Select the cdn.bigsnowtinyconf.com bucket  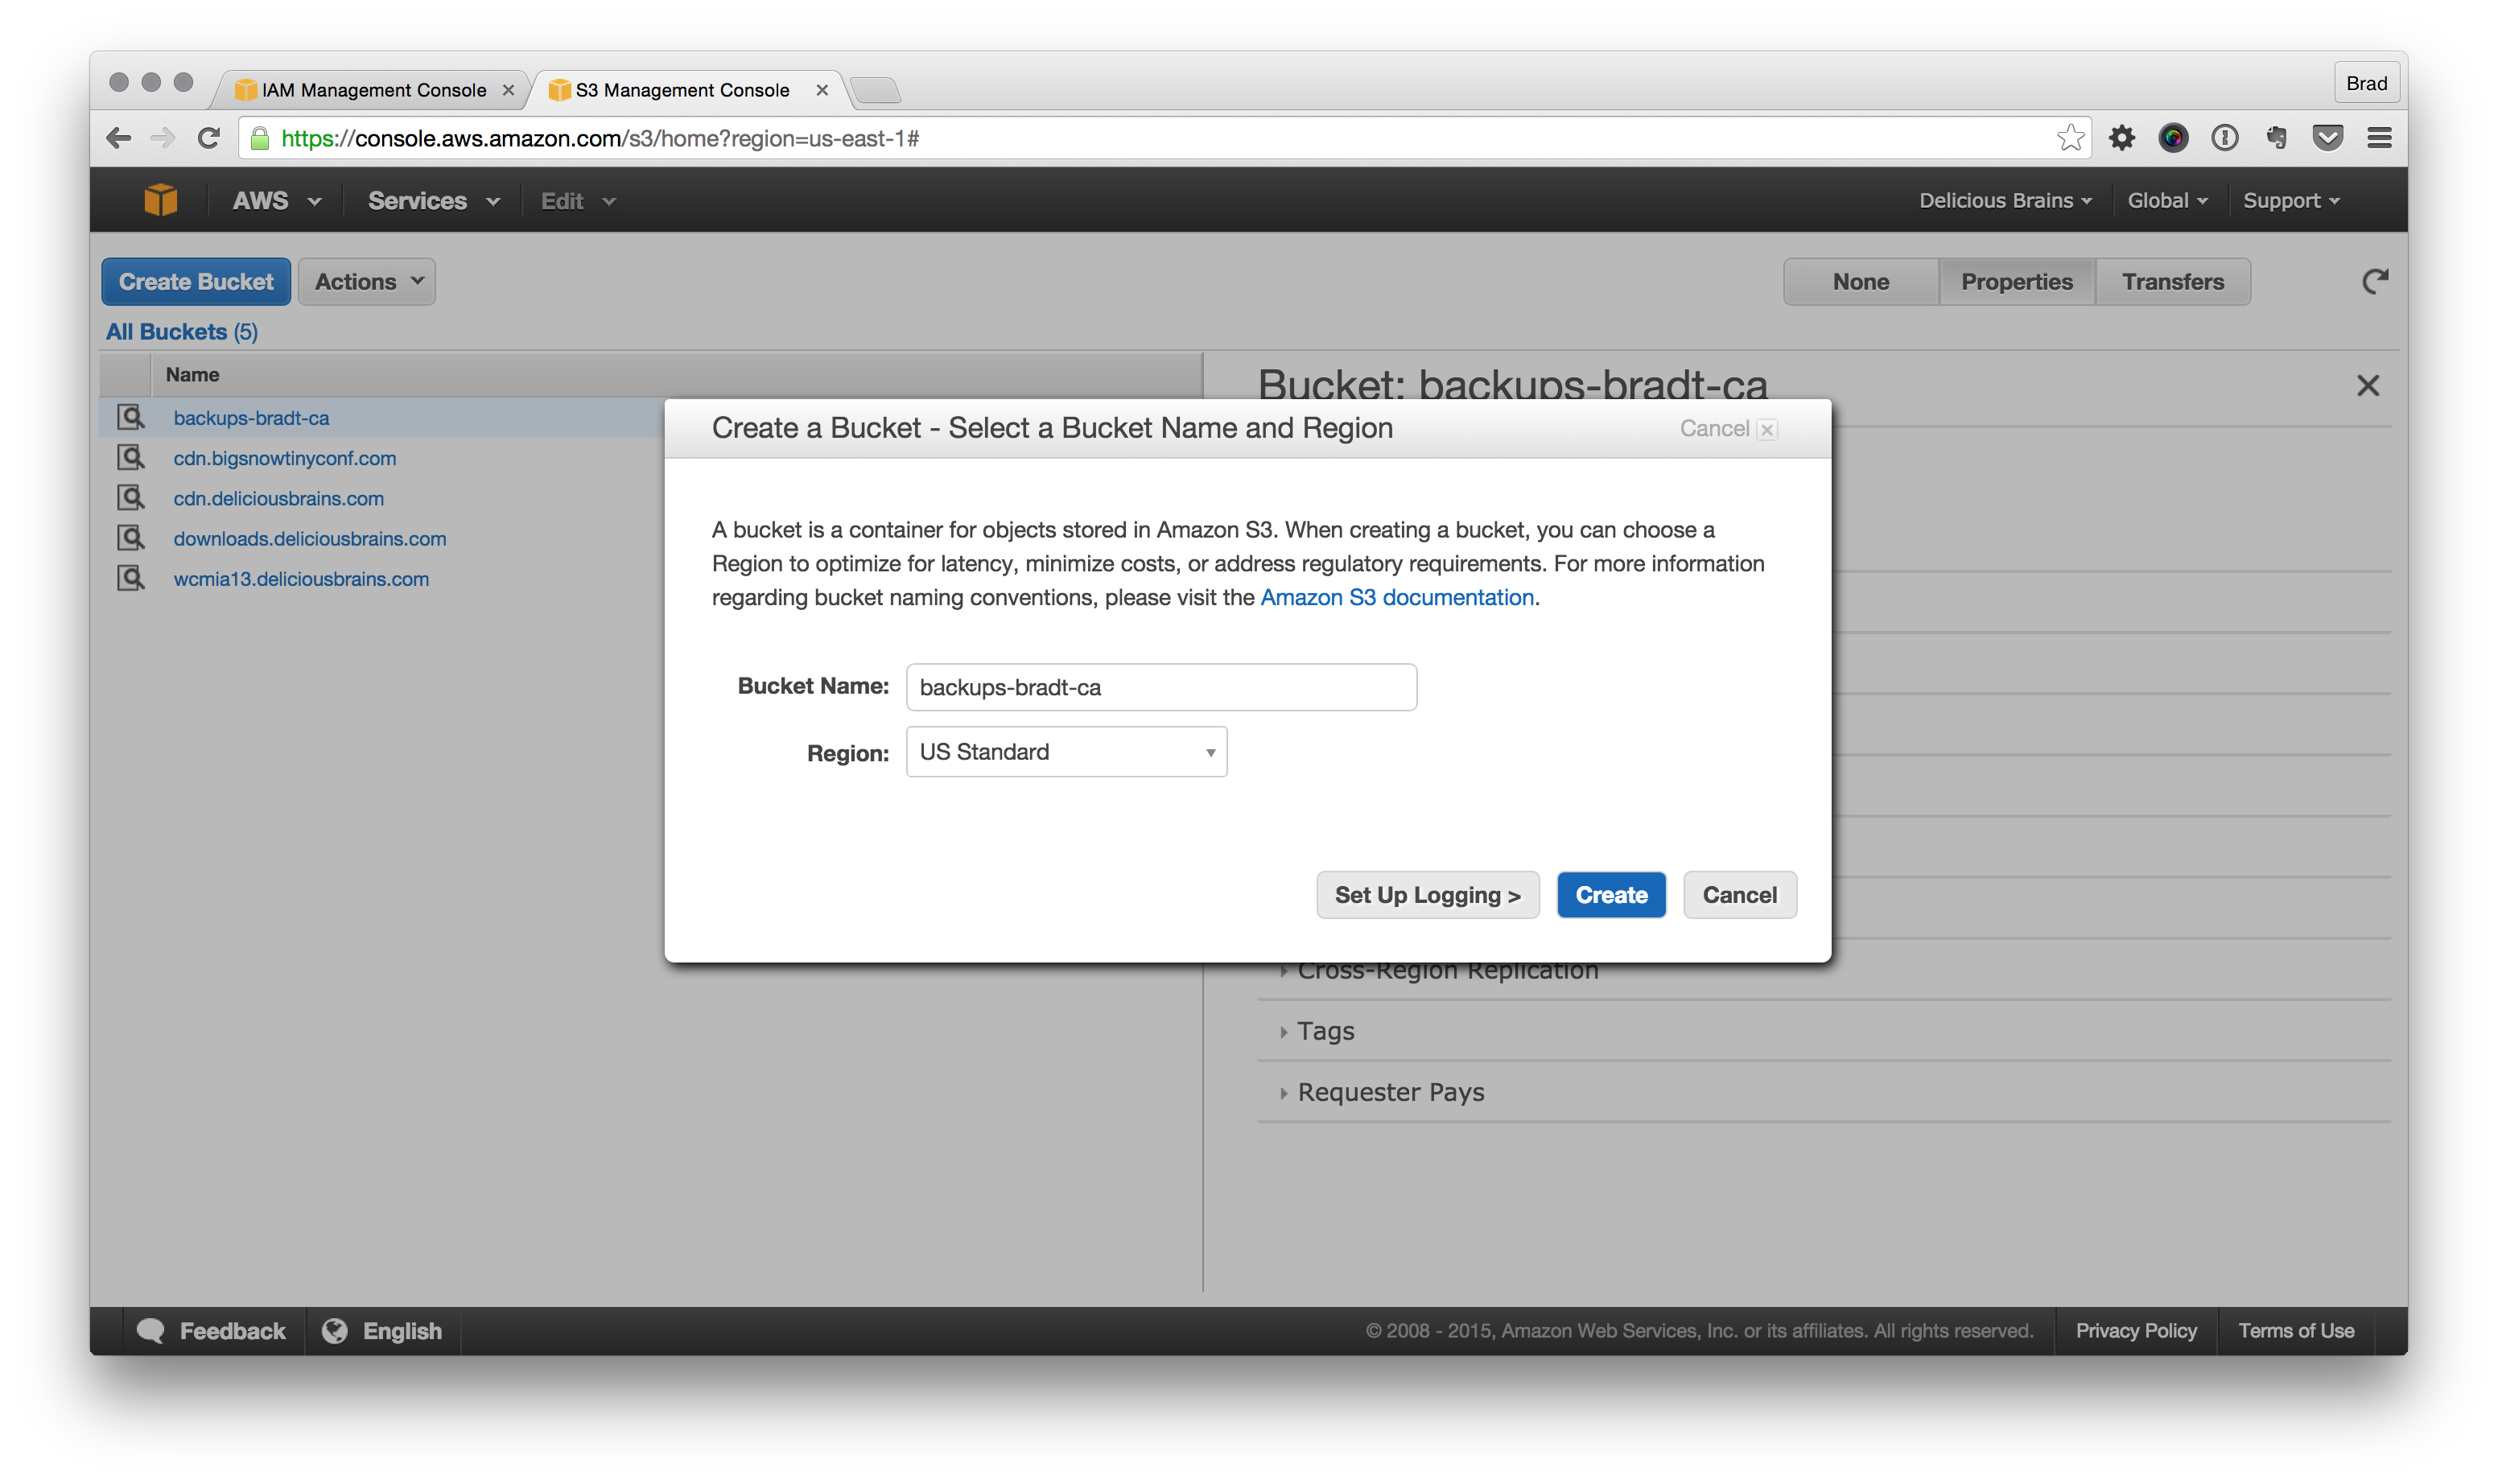pyautogui.click(x=284, y=458)
